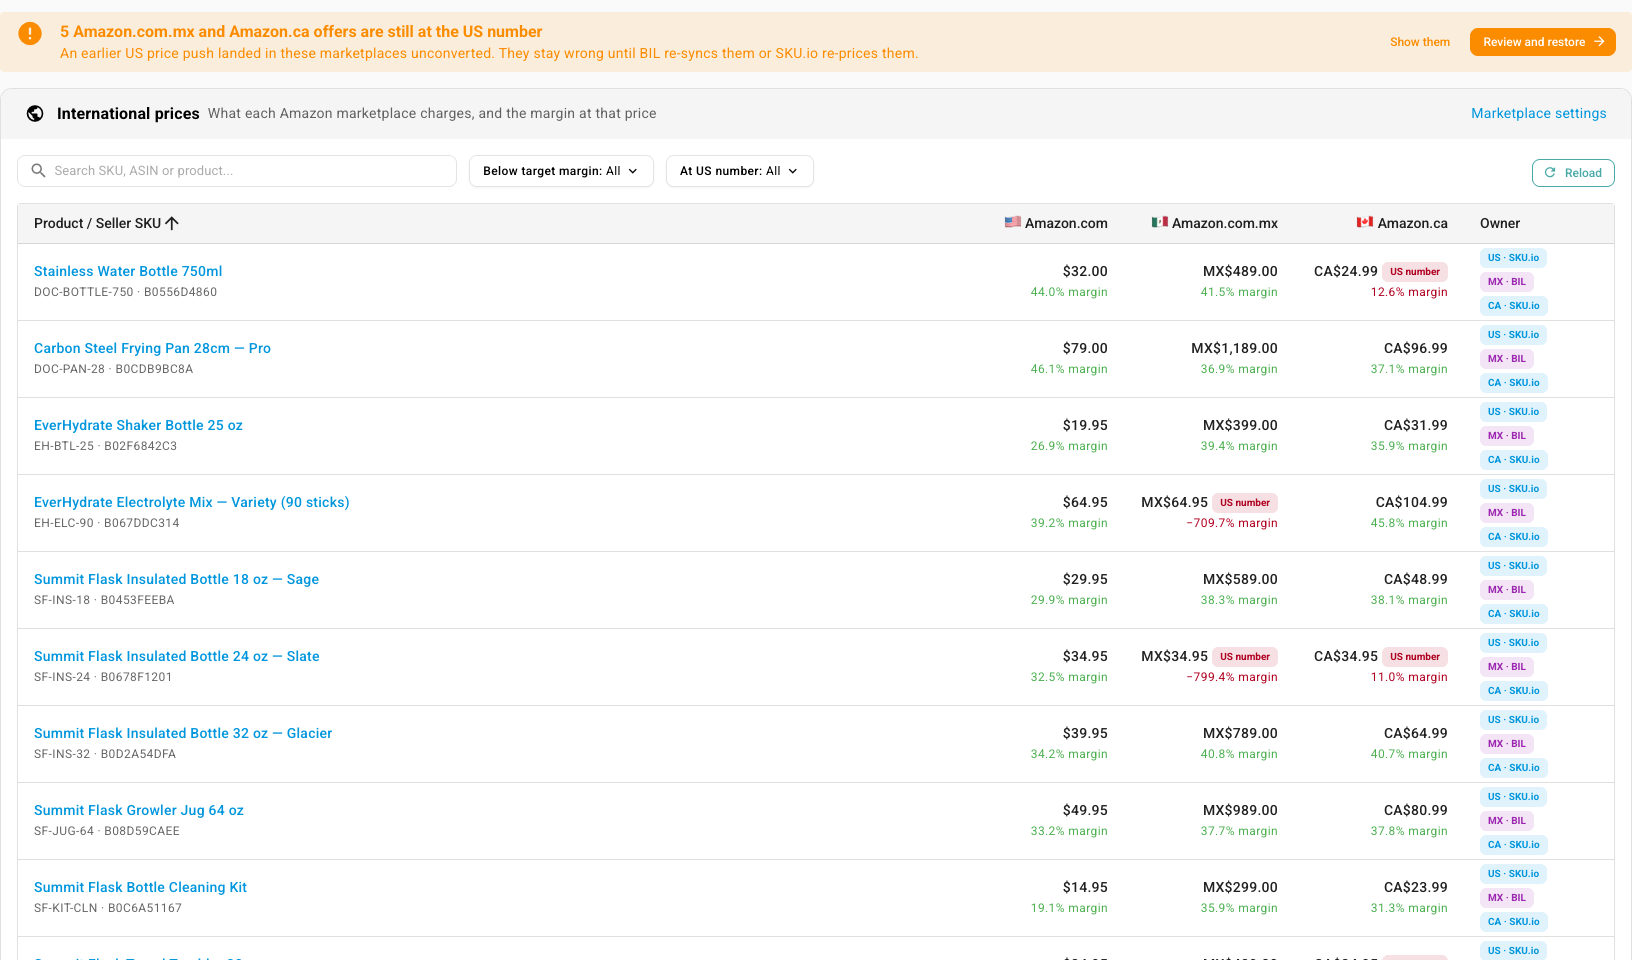1632x960 pixels.
Task: Click the MX$399.00 price
Action: pyautogui.click(x=1240, y=425)
